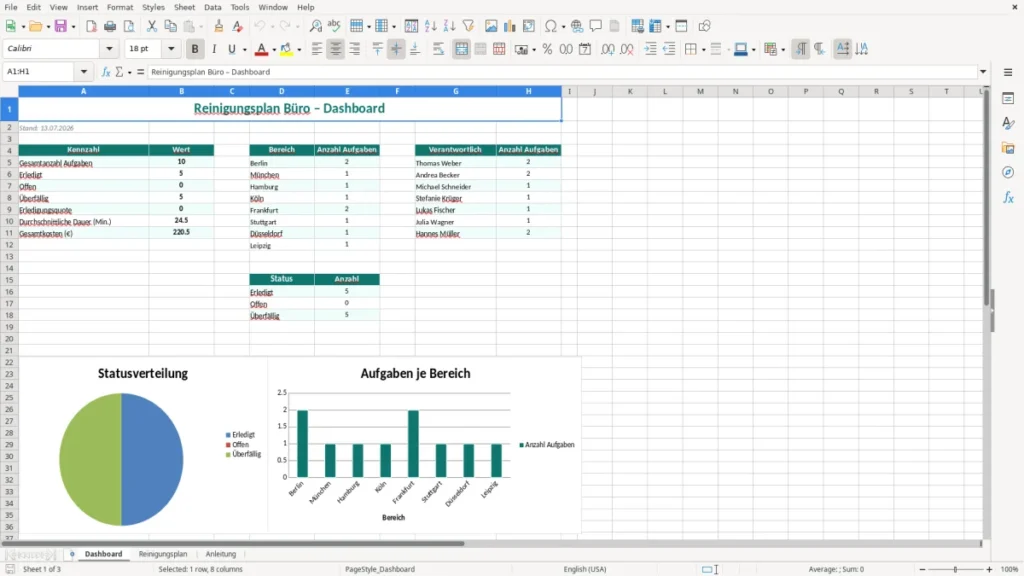This screenshot has width=1024, height=576.
Task: Toggle Align Top
Action: click(377, 49)
